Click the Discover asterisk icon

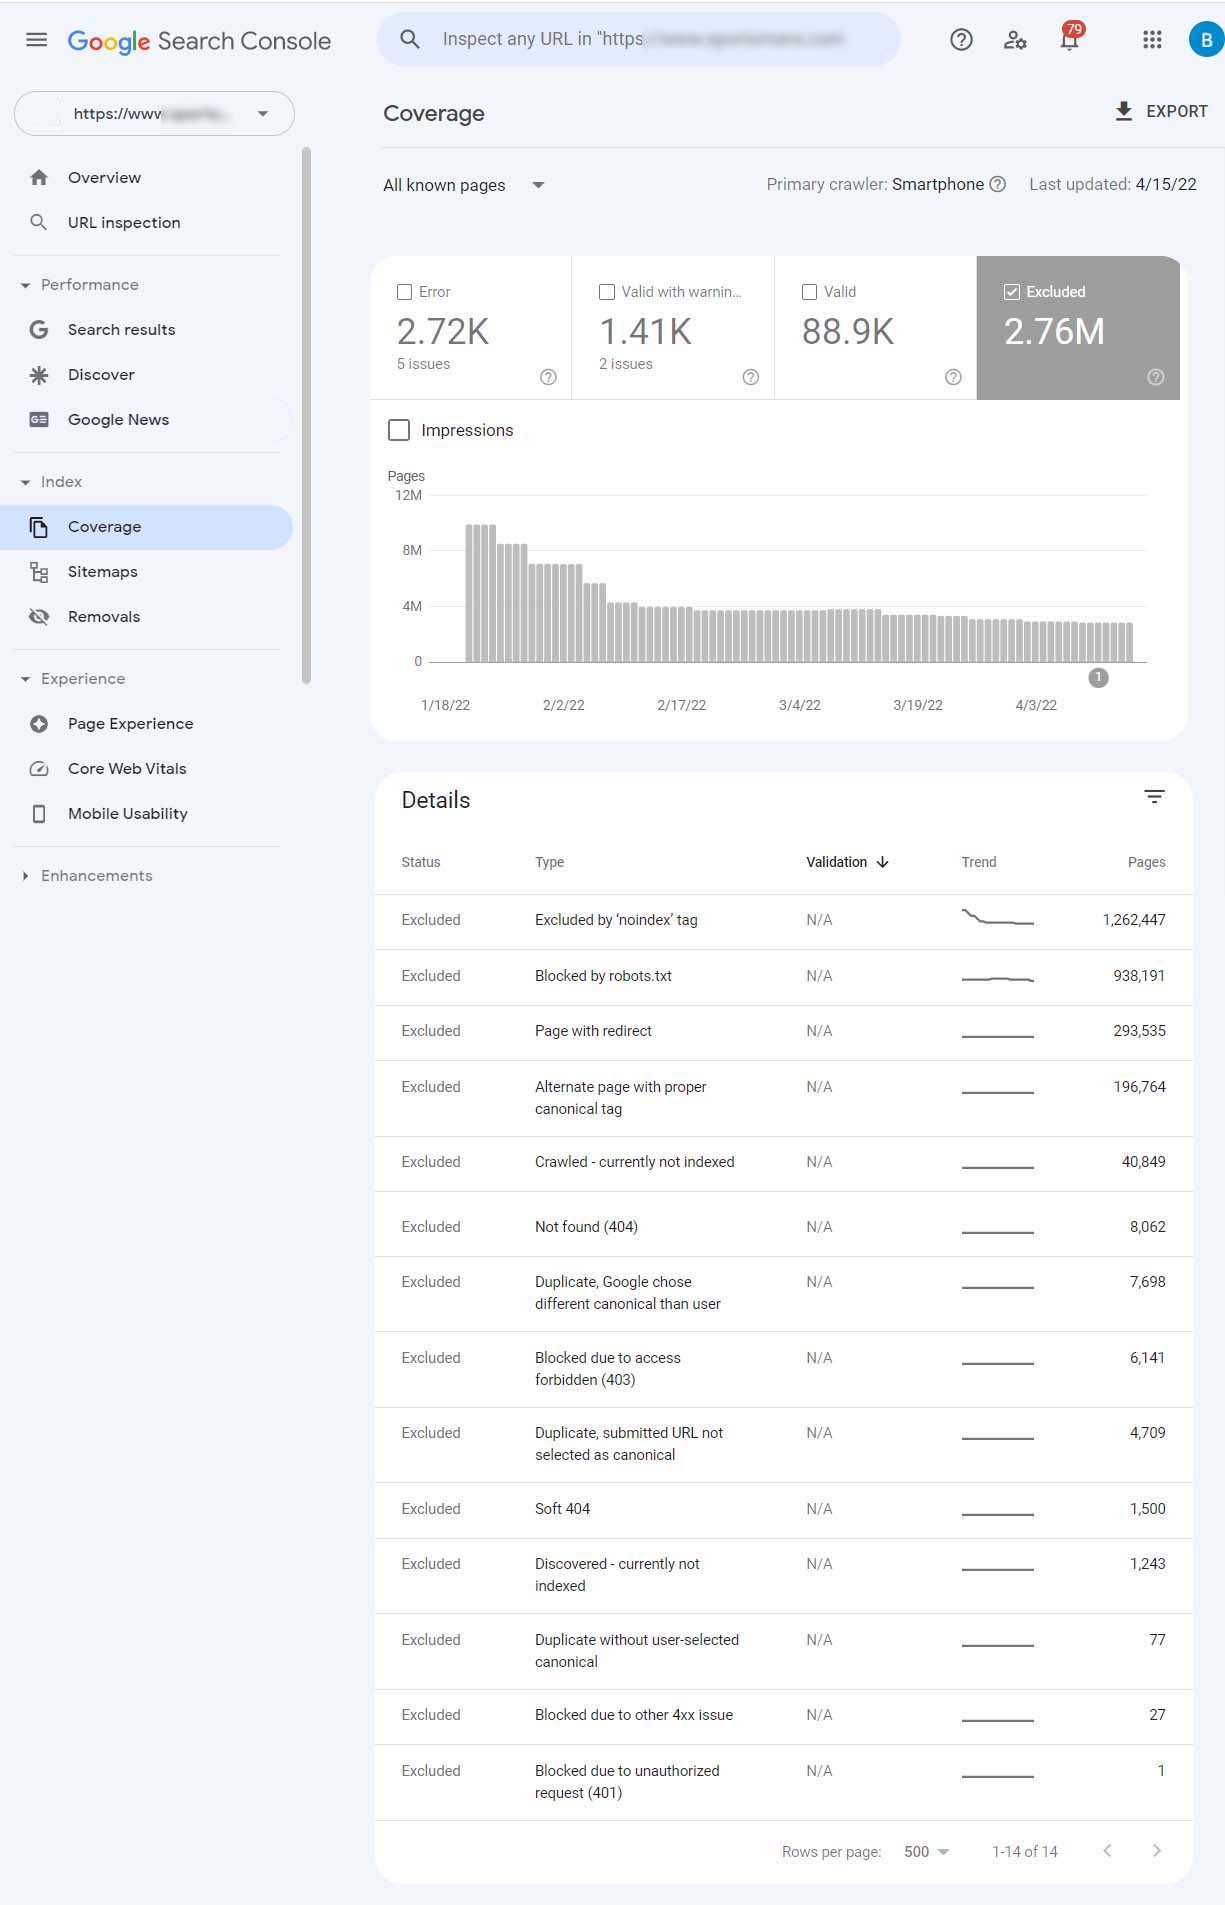(39, 375)
